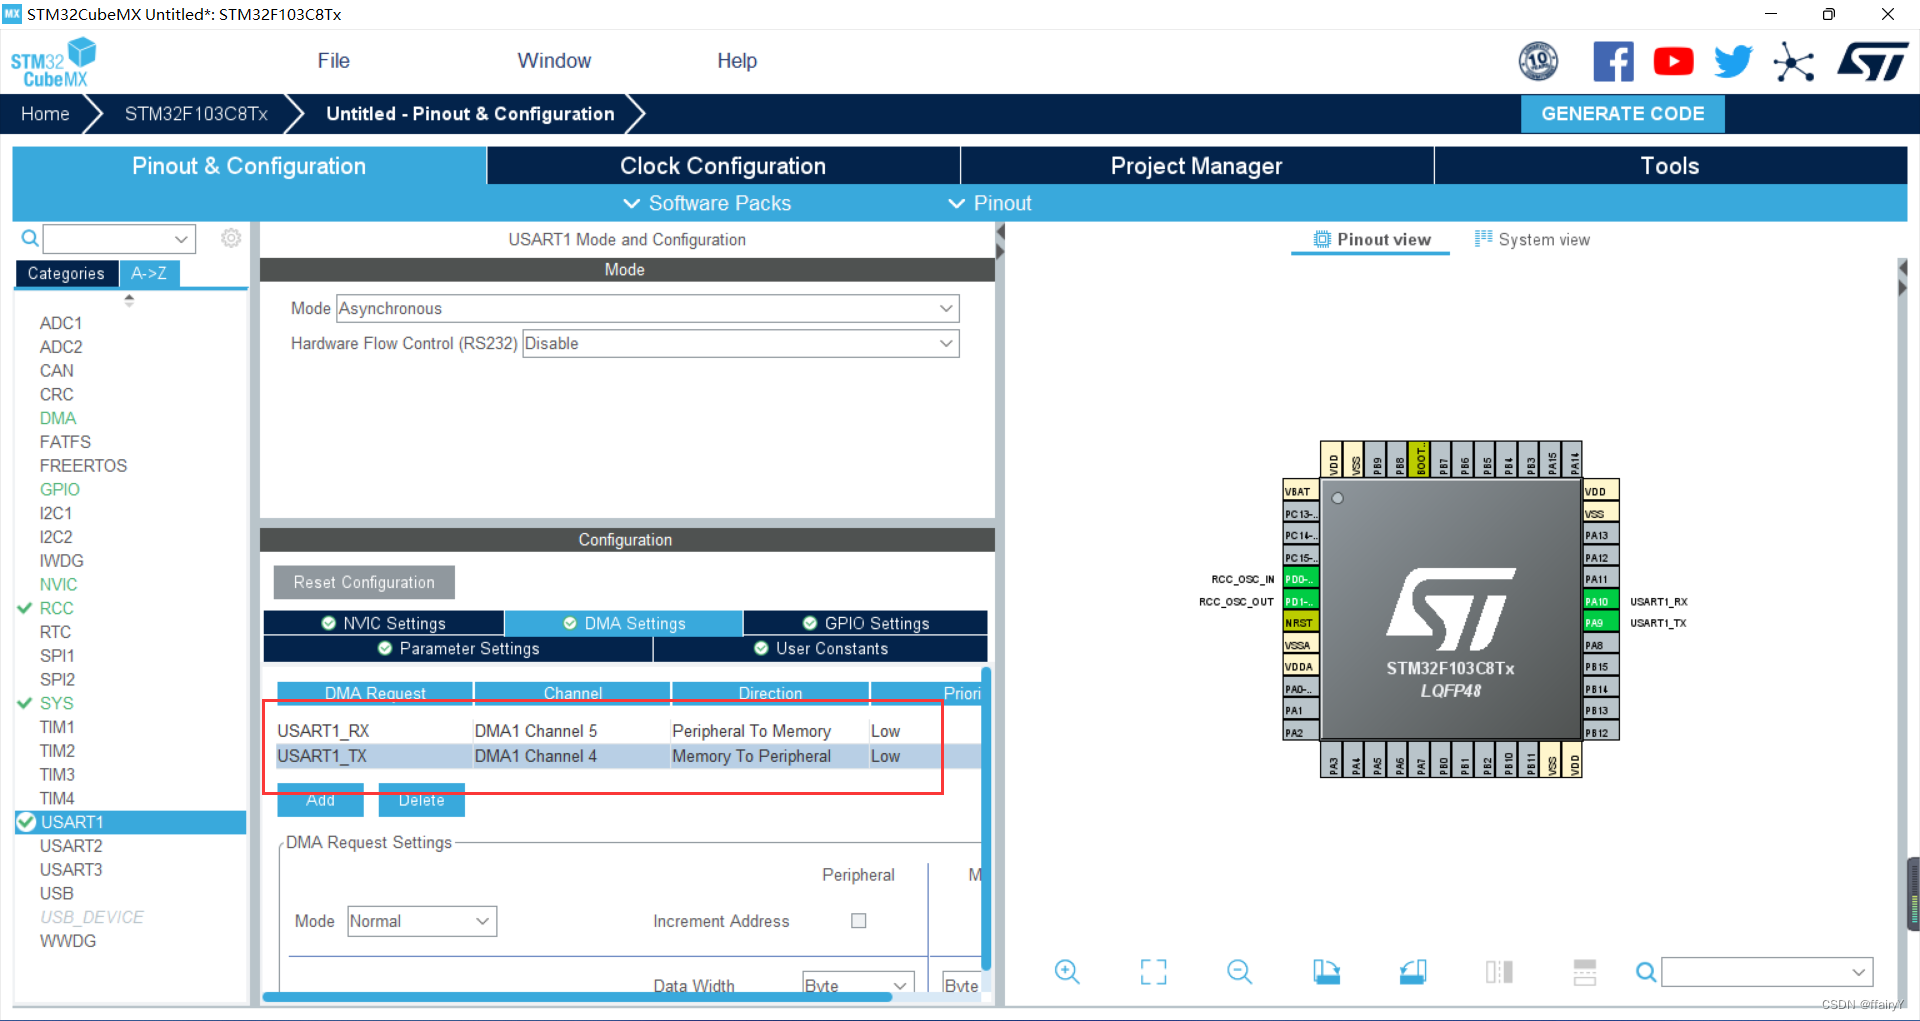Image resolution: width=1920 pixels, height=1021 pixels.
Task: Switch categories list to A->Z tab
Action: click(149, 273)
